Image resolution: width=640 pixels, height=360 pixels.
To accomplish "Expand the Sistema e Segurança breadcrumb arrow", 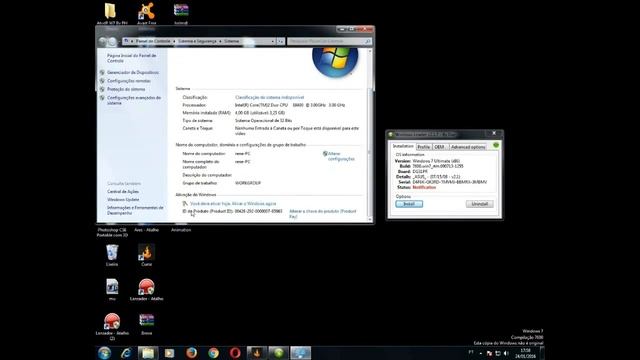I will (220, 41).
